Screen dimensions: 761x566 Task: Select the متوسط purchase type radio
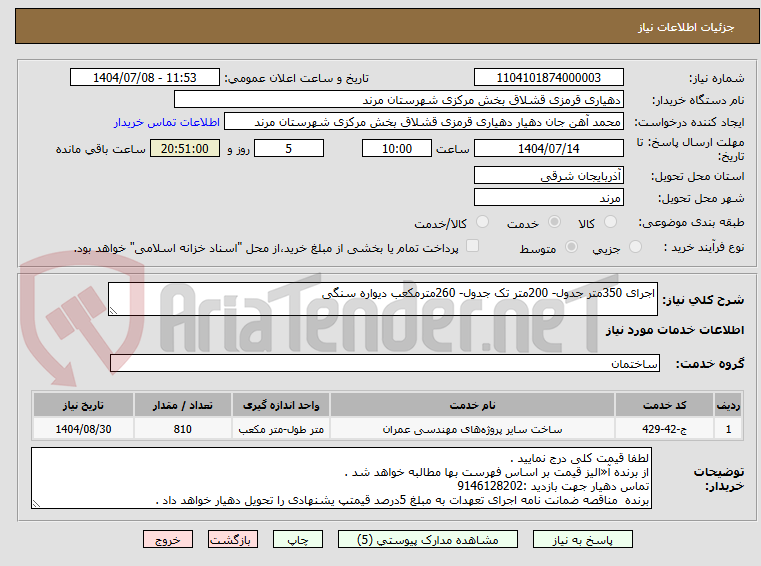click(x=572, y=247)
